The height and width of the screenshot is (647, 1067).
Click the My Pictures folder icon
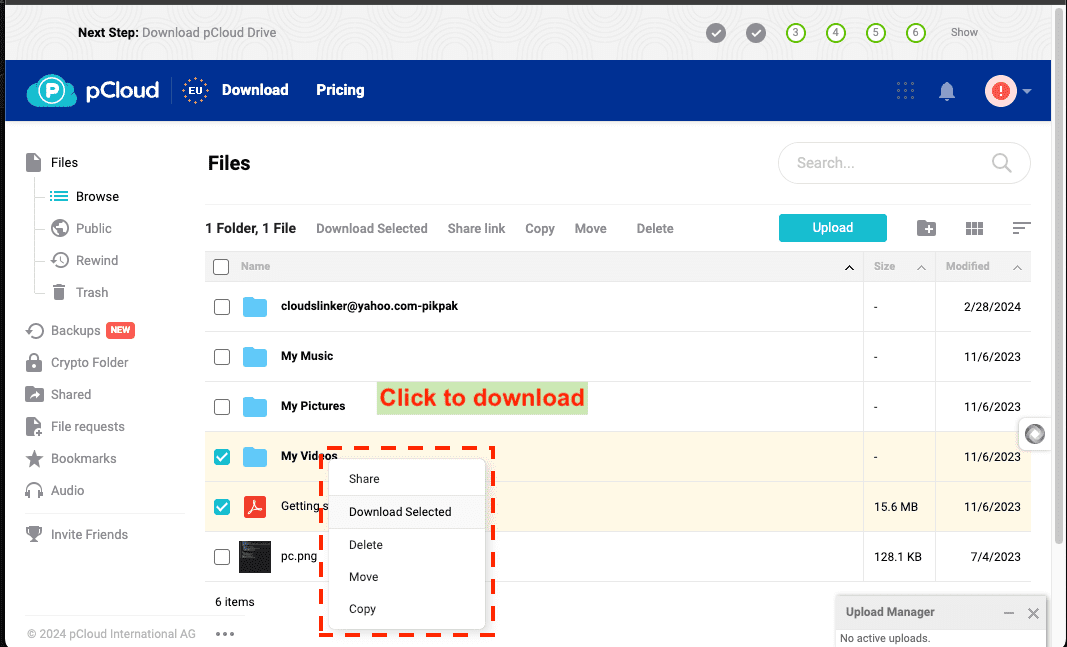pyautogui.click(x=255, y=407)
